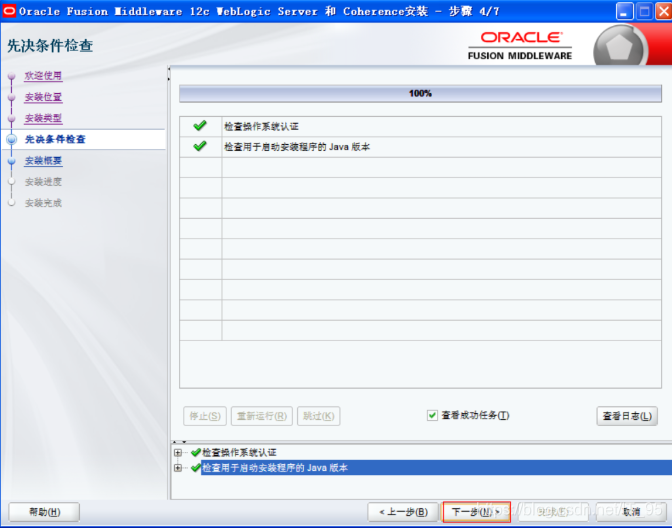Click the 安装位置 step bullet icon
The height and width of the screenshot is (528, 672).
tap(12, 97)
